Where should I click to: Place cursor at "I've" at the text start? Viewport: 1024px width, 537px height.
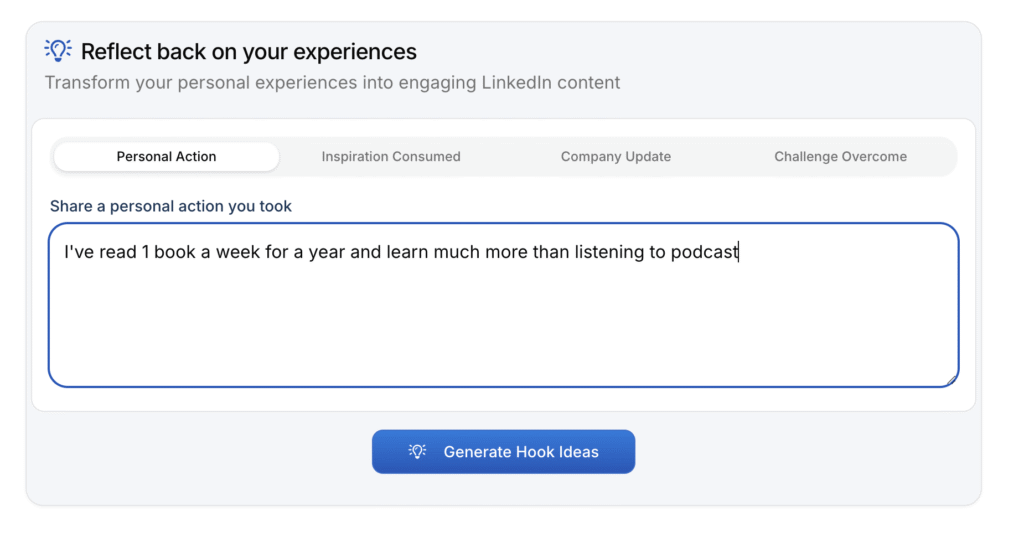79,253
